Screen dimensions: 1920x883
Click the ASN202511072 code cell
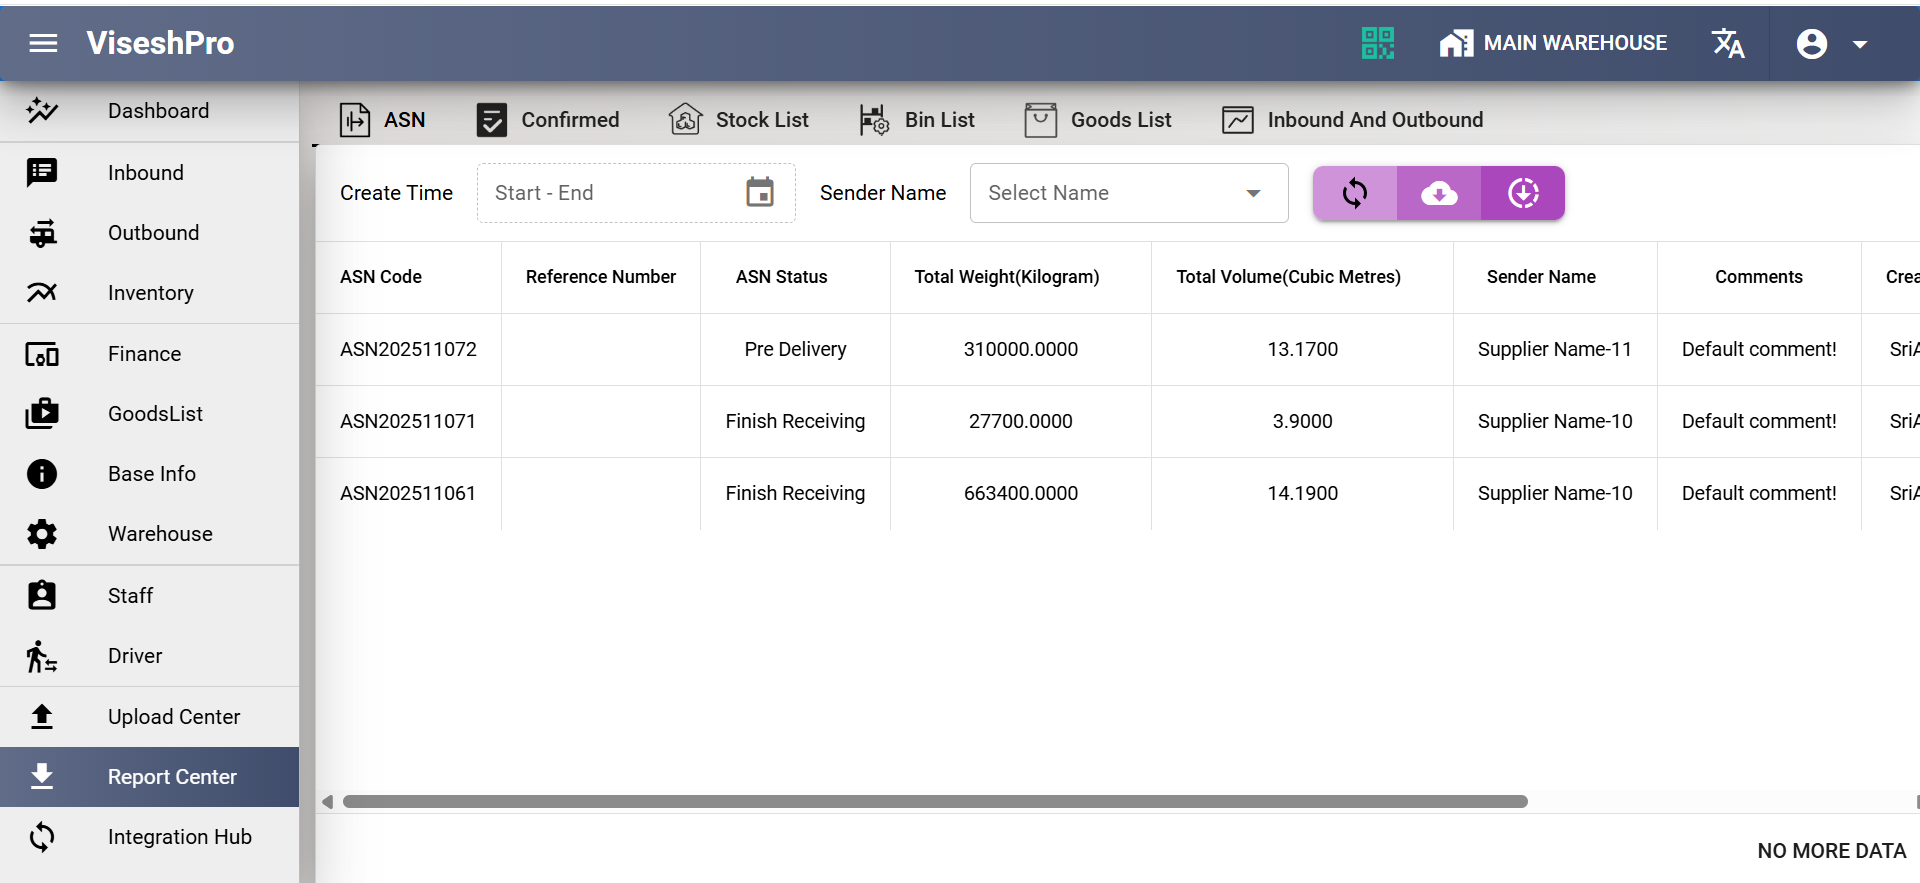coord(408,349)
